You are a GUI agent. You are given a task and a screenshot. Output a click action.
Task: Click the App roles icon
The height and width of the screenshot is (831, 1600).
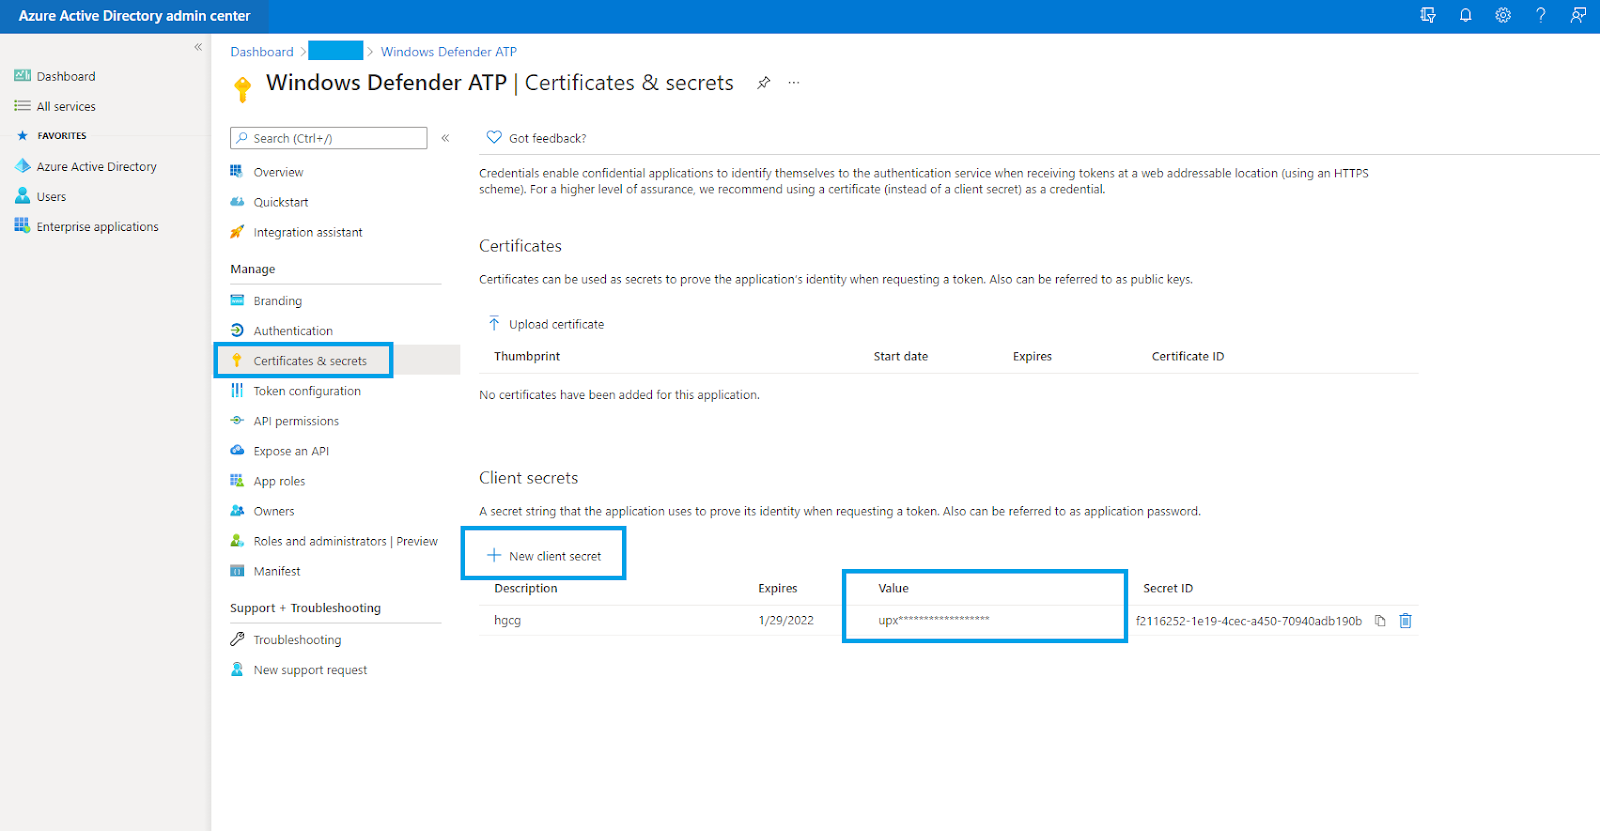237,480
